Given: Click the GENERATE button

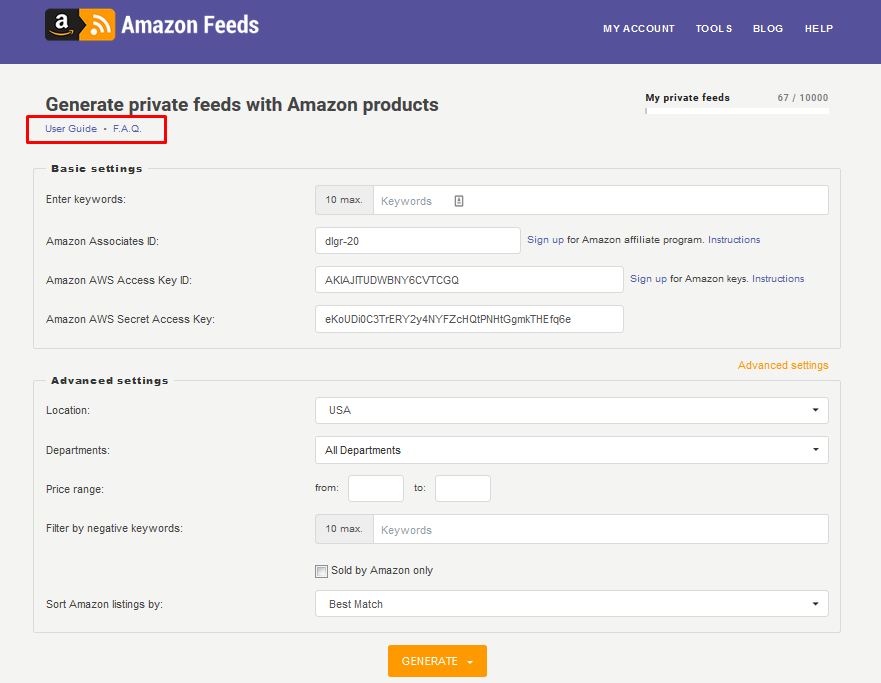Looking at the screenshot, I should coord(437,661).
